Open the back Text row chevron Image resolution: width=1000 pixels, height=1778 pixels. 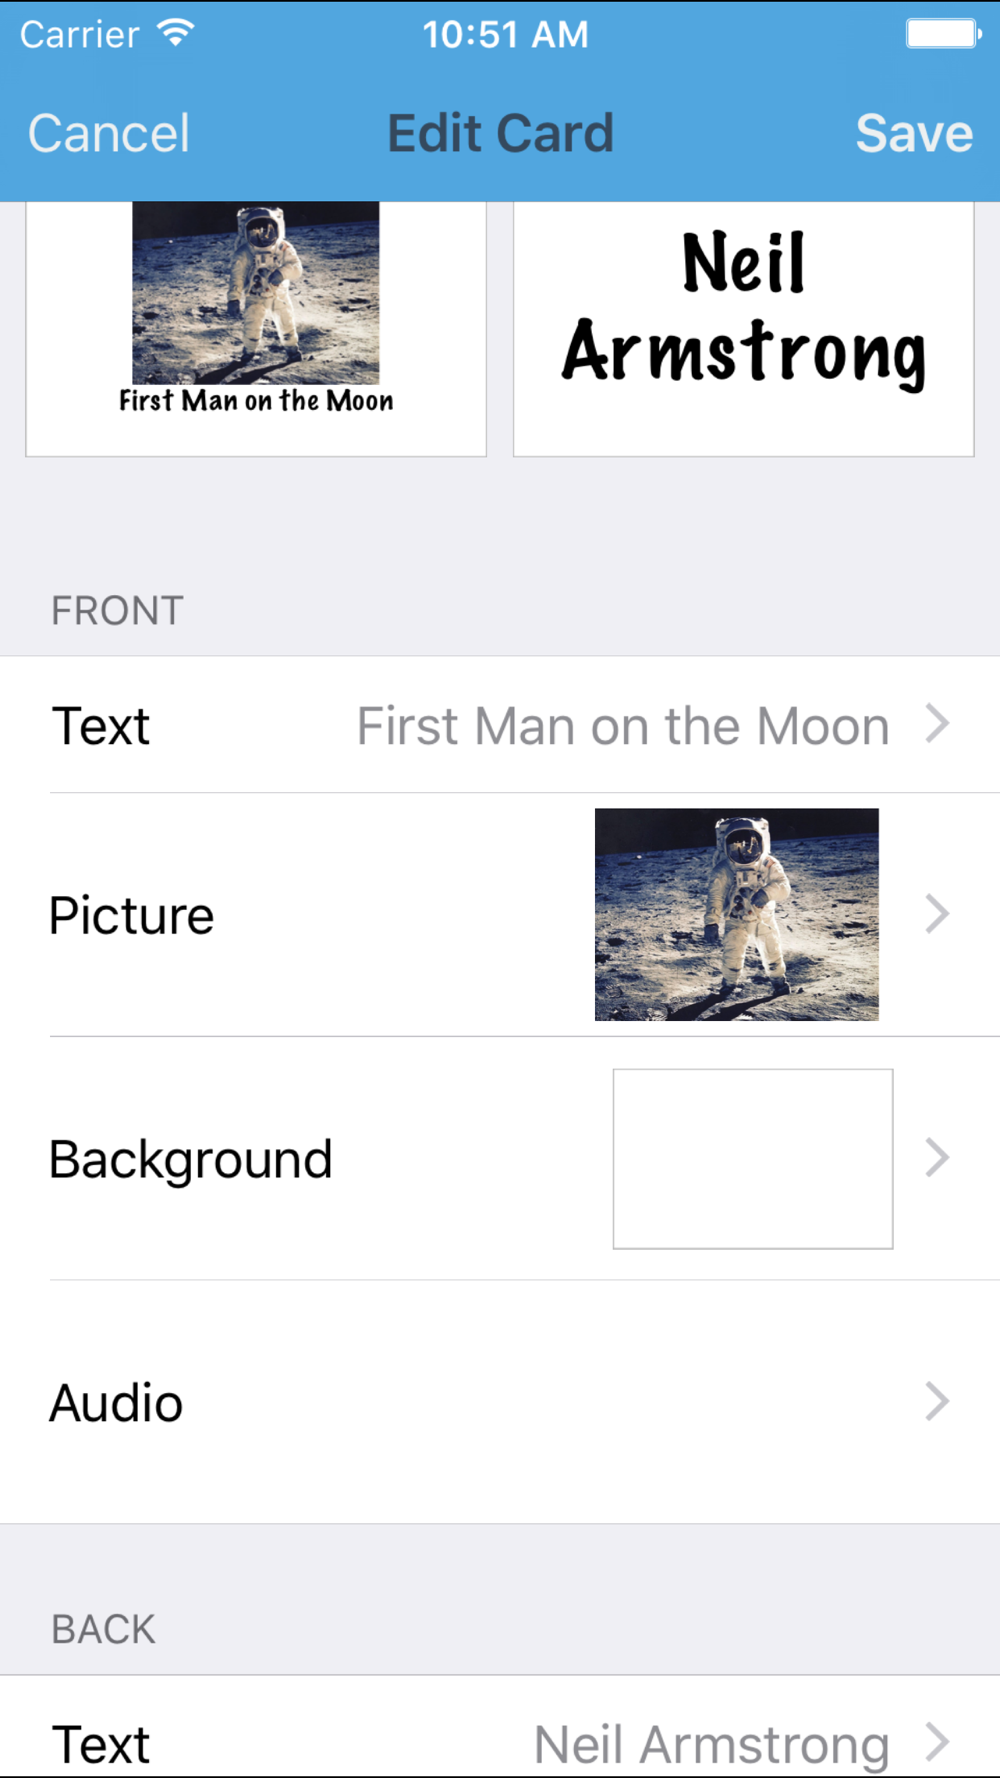click(936, 1742)
